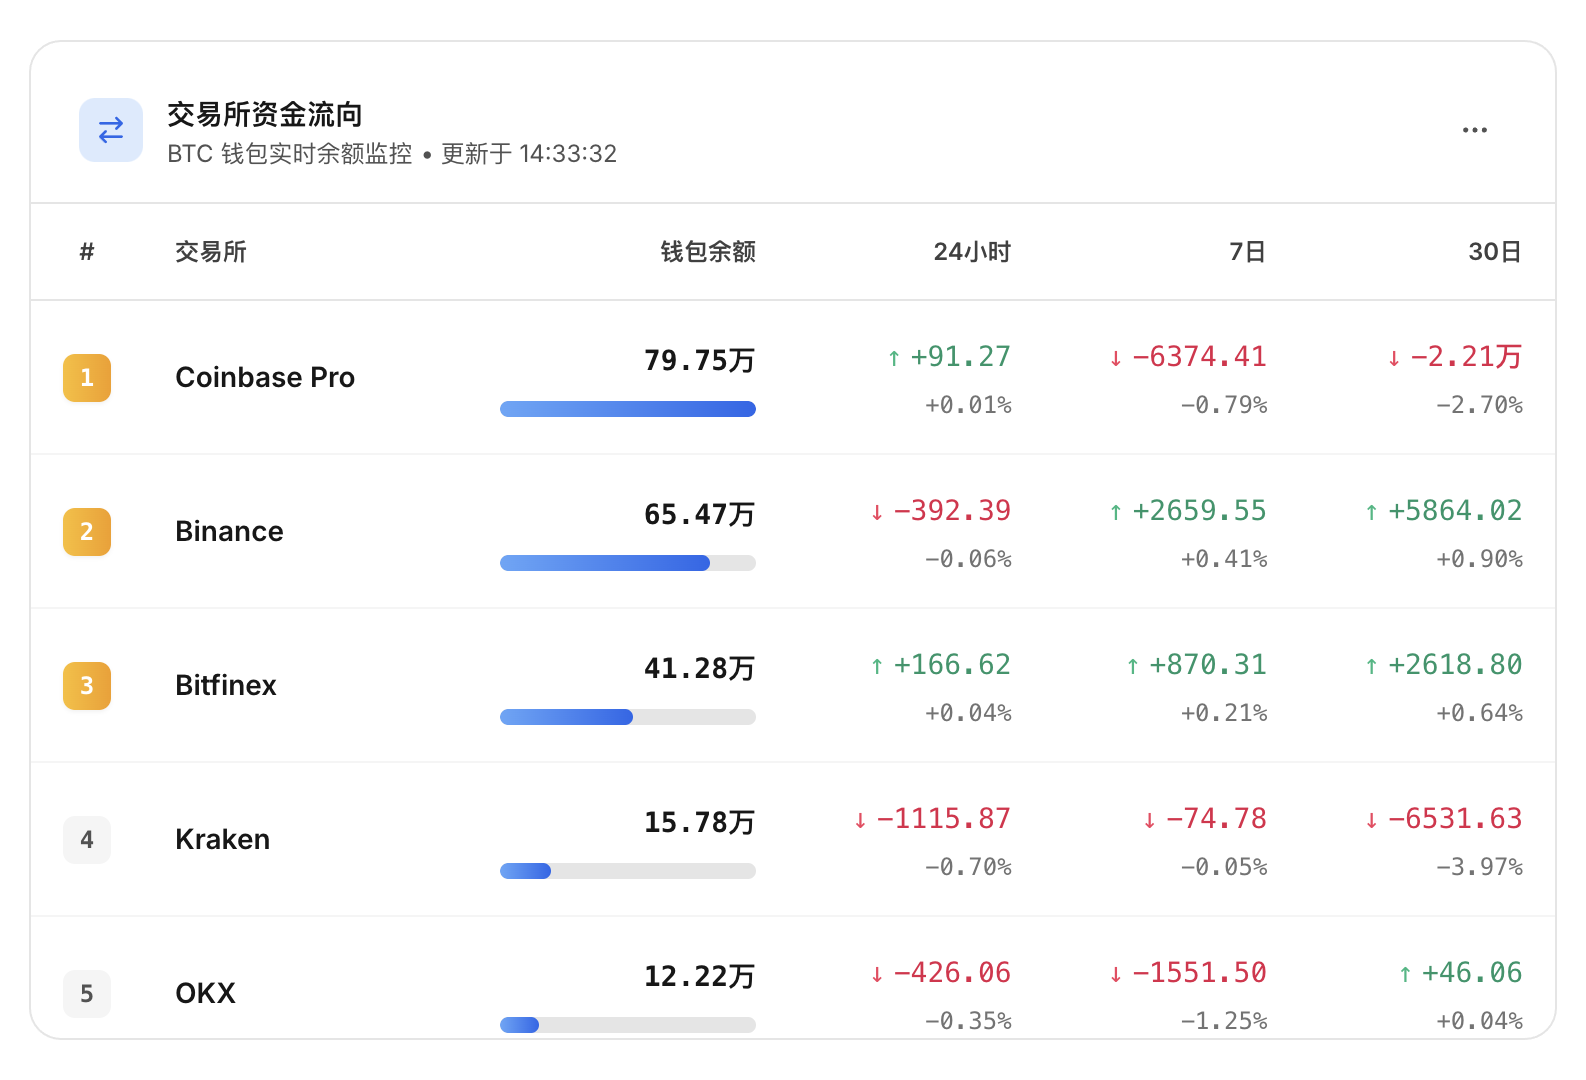Click rank badge 4 for Kraken
This screenshot has height=1080, width=1586.
coord(87,840)
